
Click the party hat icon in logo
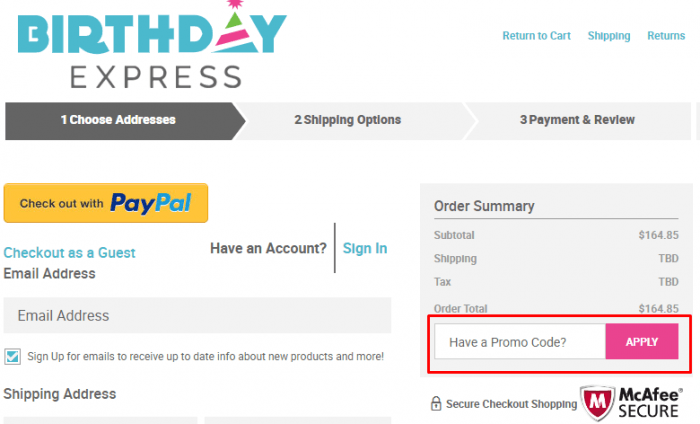coord(237,26)
